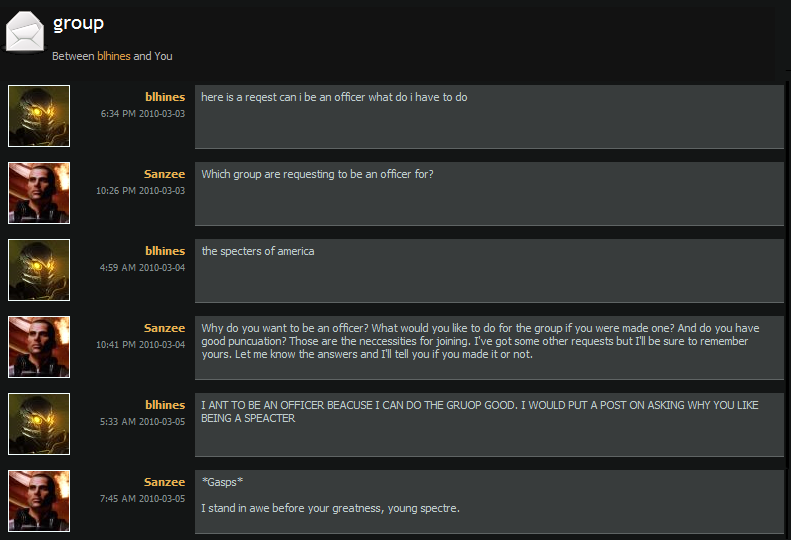Open blhines username on the 6:34 PM message
The height and width of the screenshot is (540, 791).
coord(165,97)
